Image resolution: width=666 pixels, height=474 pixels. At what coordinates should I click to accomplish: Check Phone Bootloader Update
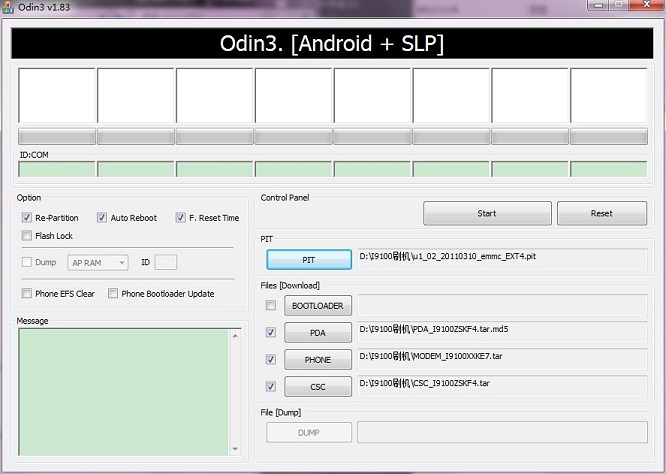[113, 293]
